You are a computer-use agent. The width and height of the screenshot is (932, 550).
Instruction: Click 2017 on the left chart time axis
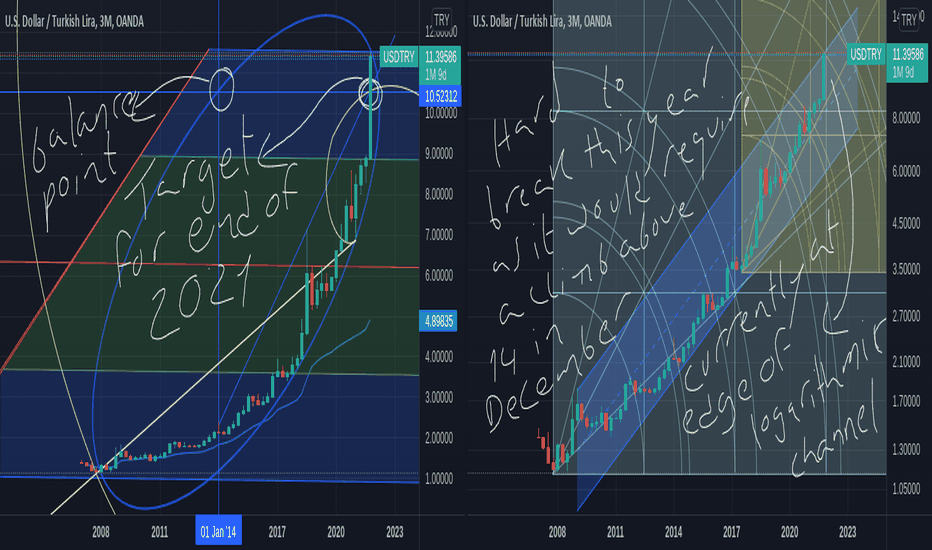pos(277,532)
